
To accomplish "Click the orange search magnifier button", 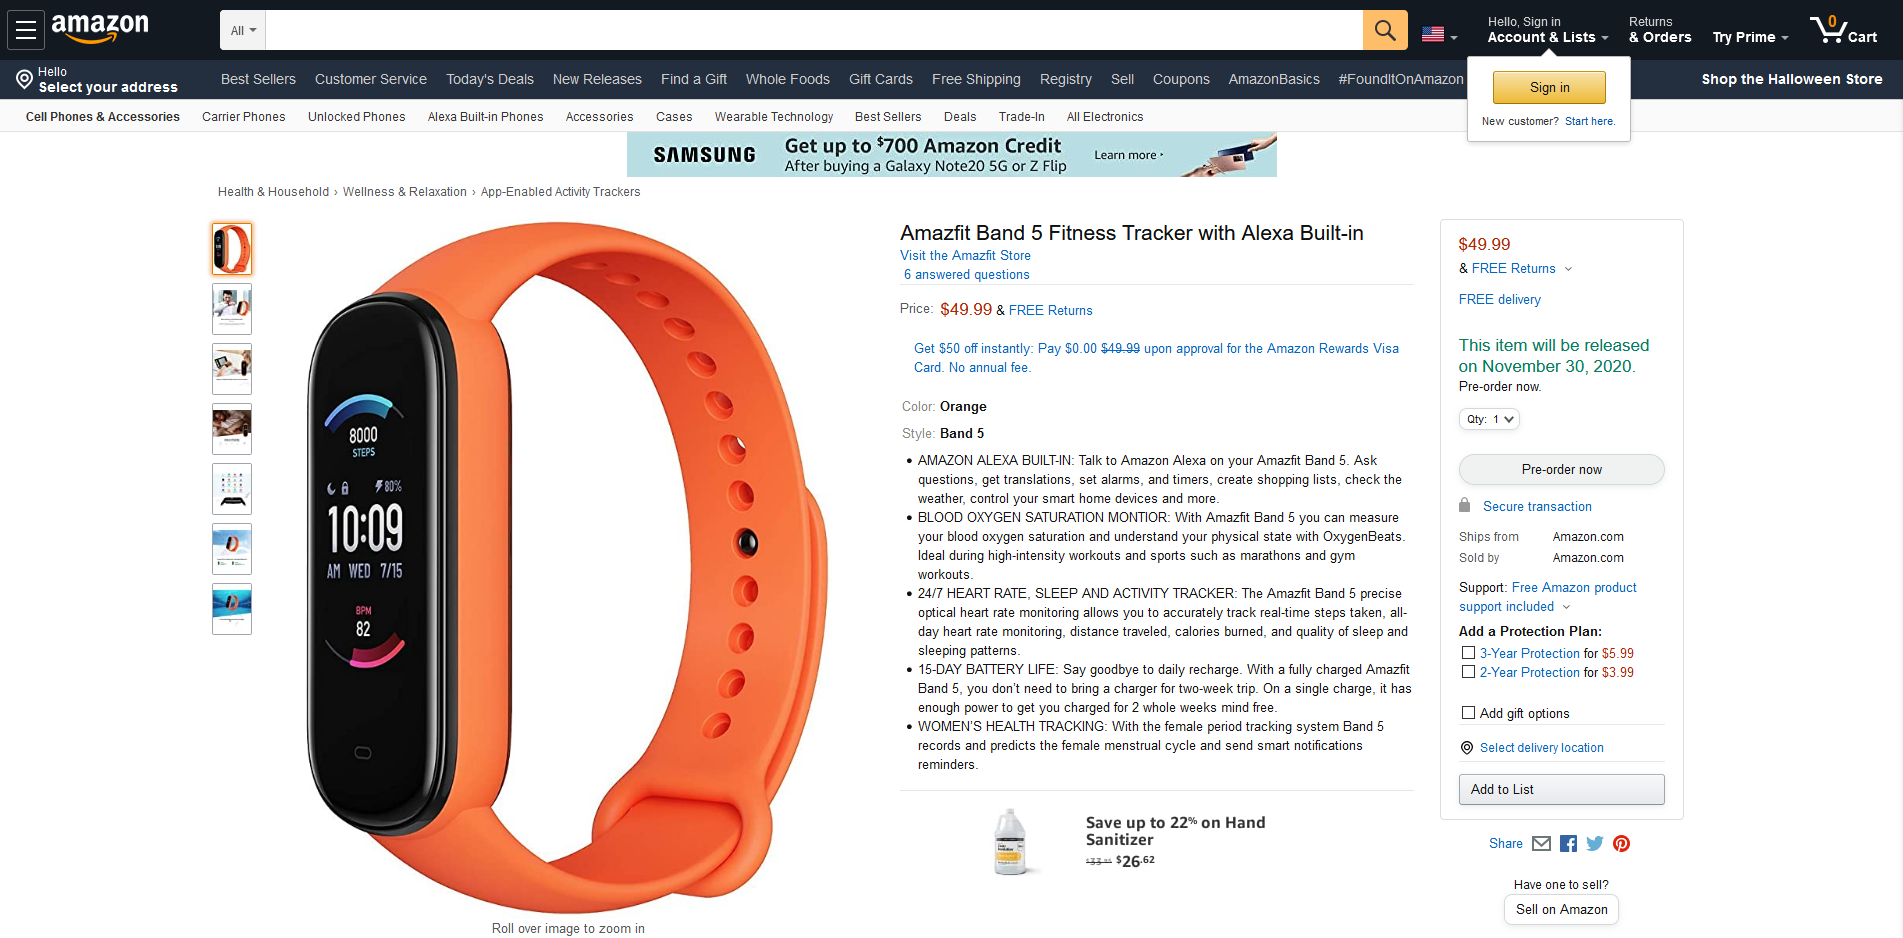I will point(1385,30).
